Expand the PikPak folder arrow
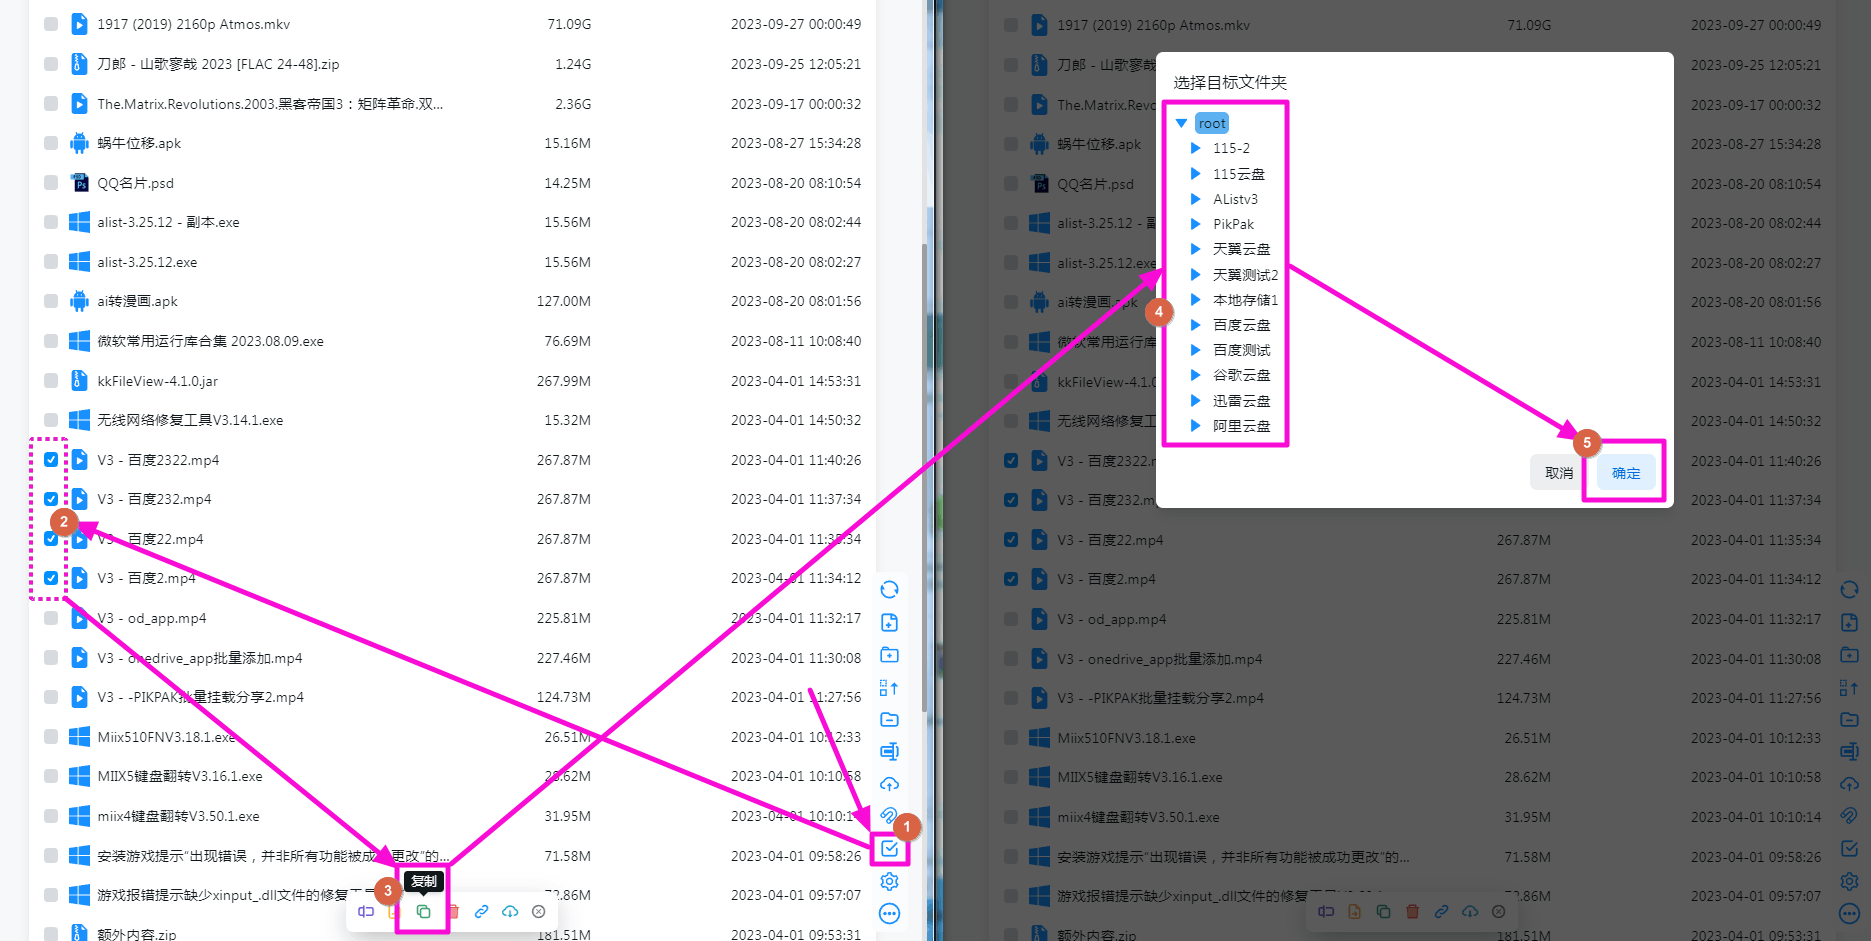Image resolution: width=1871 pixels, height=941 pixels. [x=1195, y=223]
